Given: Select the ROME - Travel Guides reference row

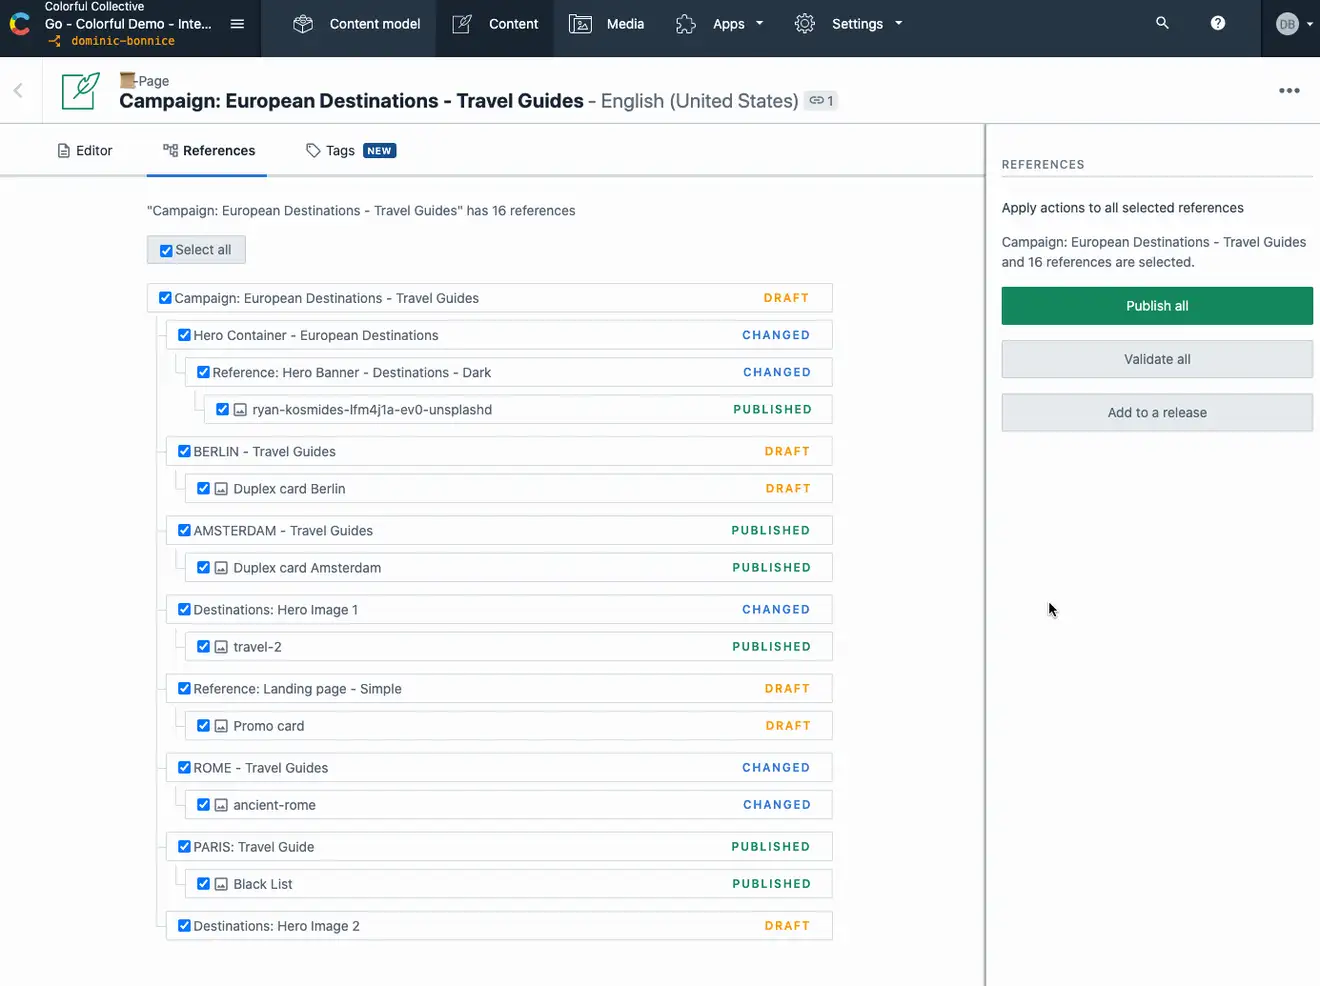Looking at the screenshot, I should (x=500, y=768).
